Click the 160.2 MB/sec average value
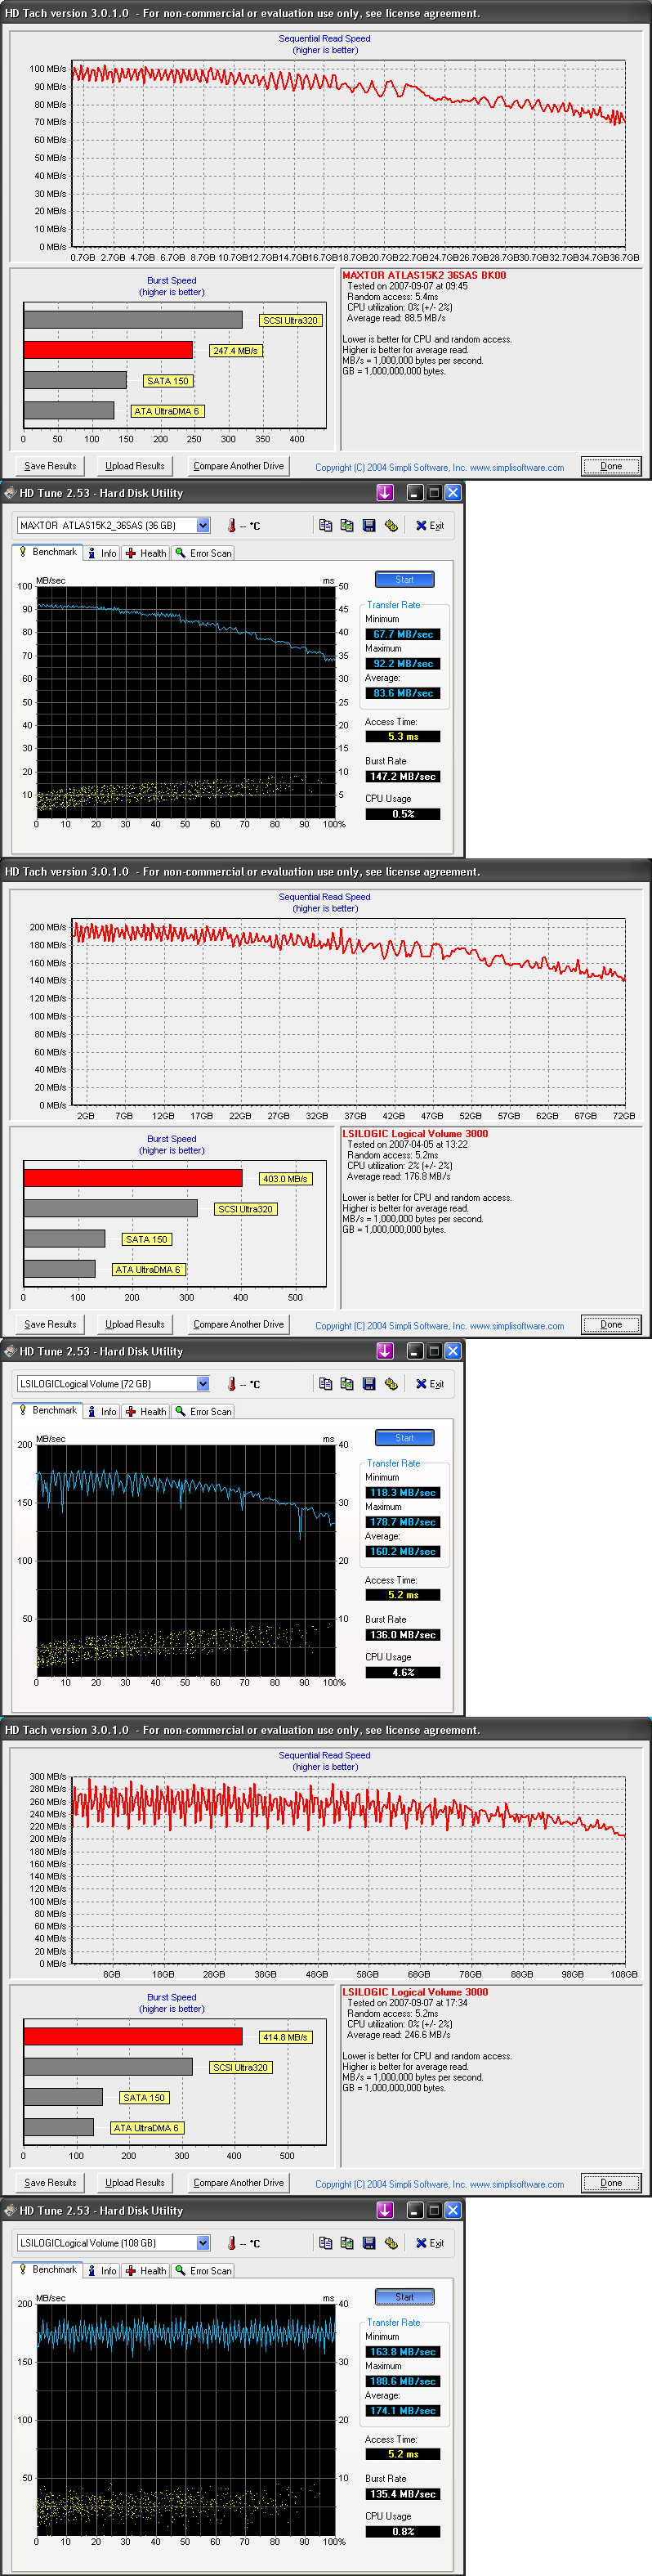The image size is (652, 2576). (403, 1551)
